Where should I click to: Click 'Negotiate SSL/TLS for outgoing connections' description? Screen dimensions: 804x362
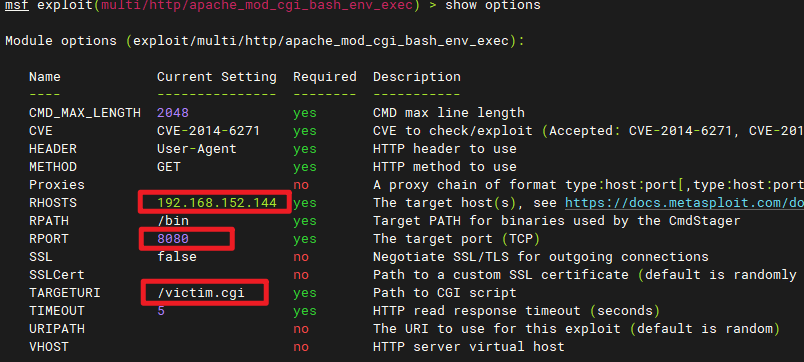tap(540, 257)
